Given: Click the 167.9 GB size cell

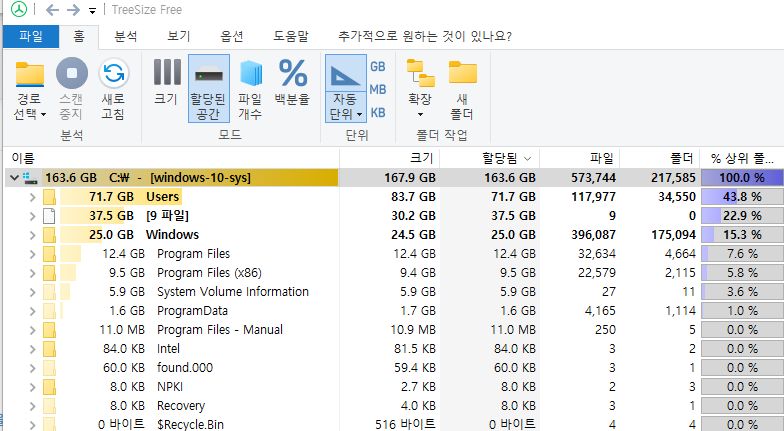Looking at the screenshot, I should (410, 178).
